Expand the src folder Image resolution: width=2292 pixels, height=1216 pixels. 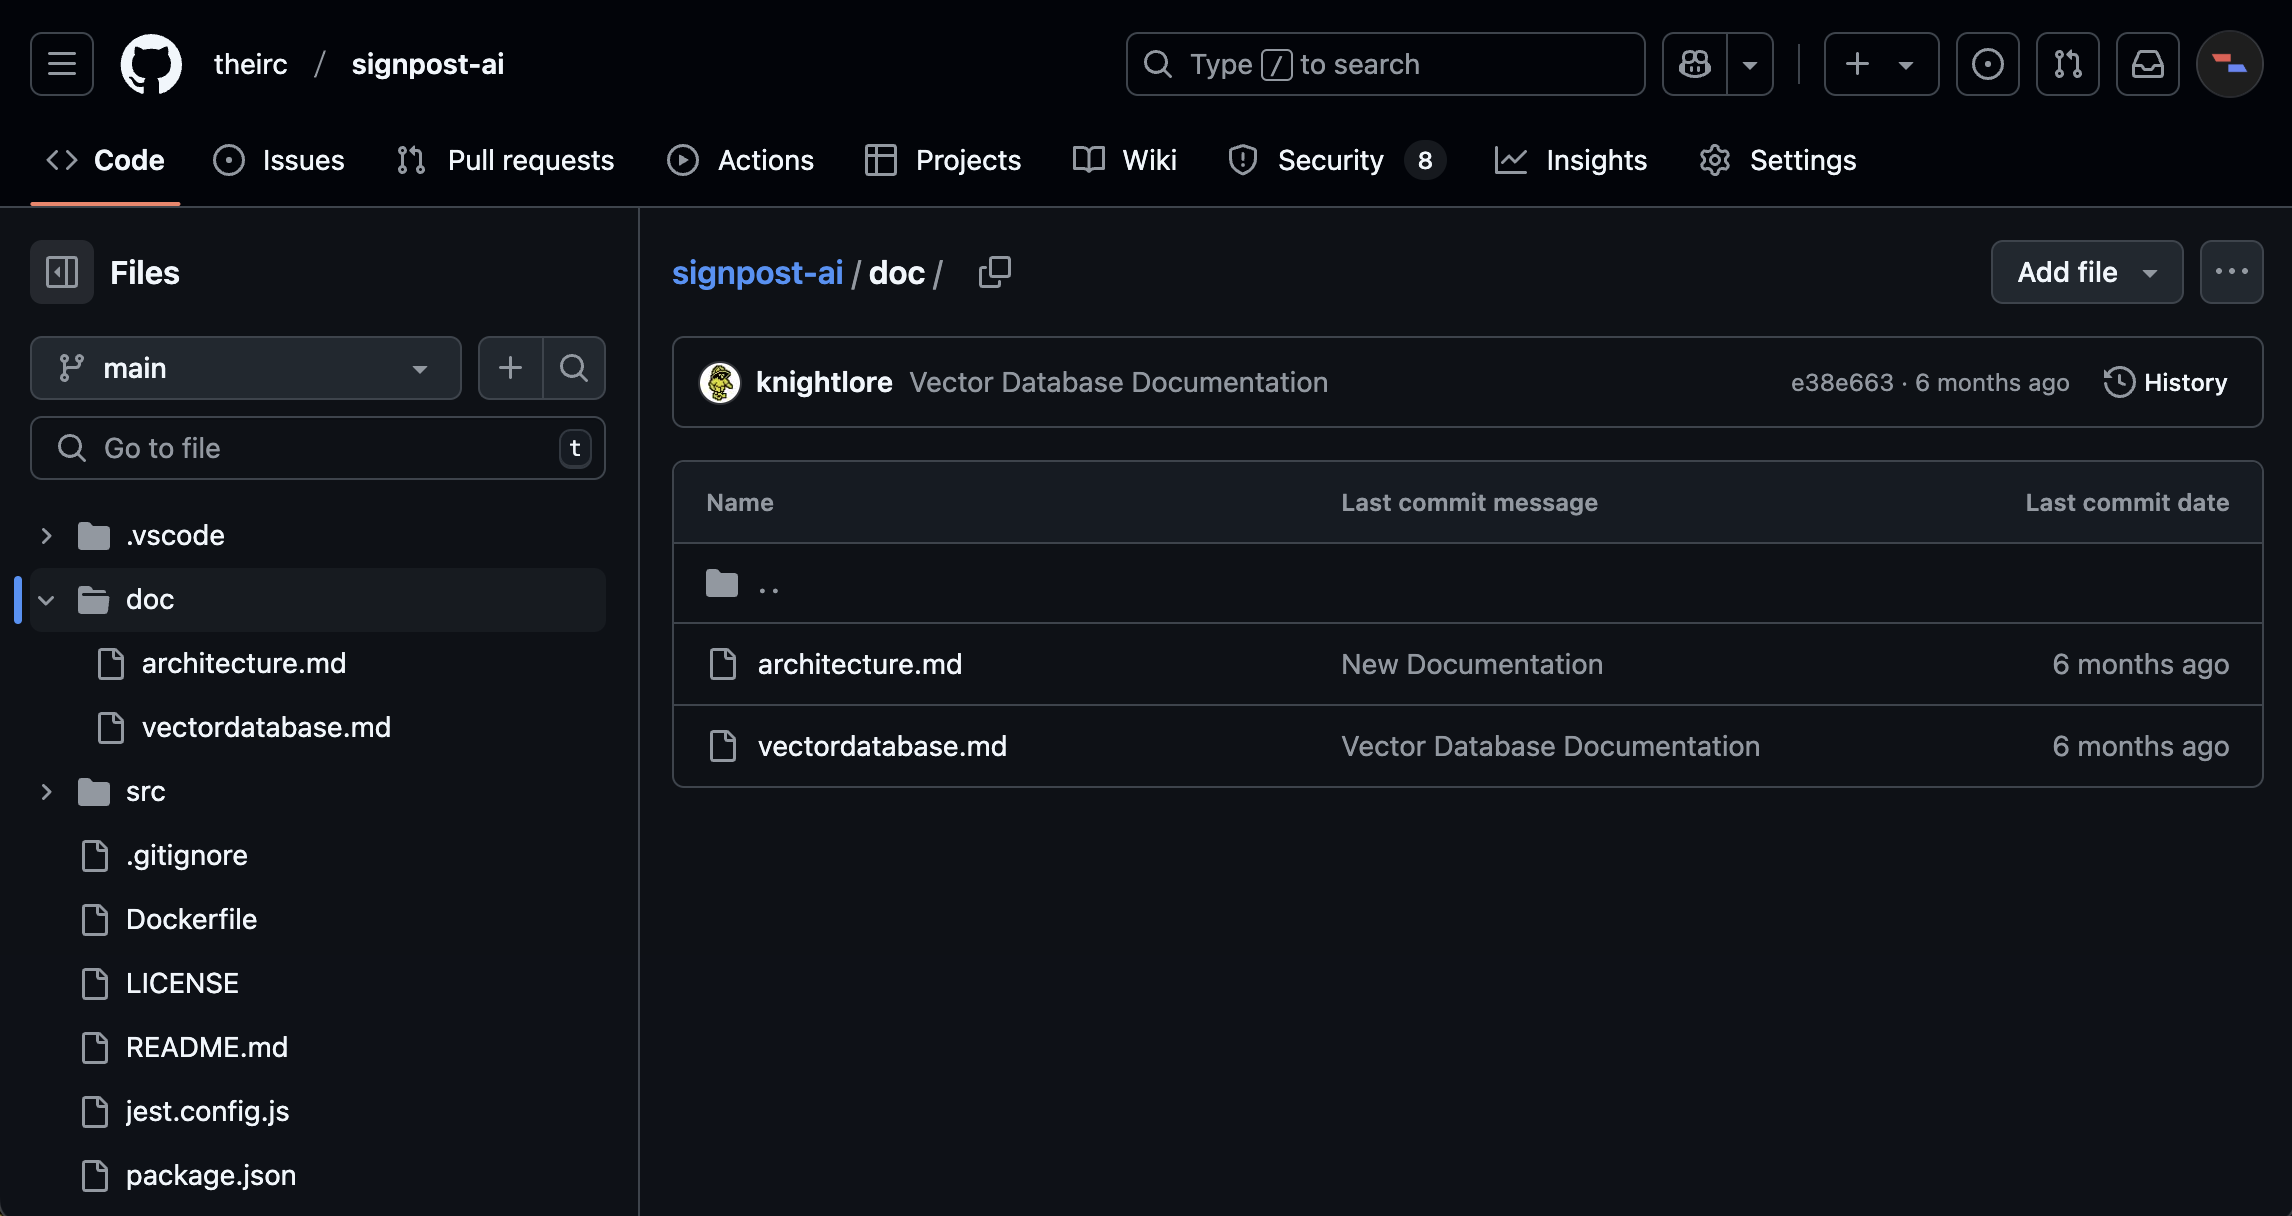point(46,792)
